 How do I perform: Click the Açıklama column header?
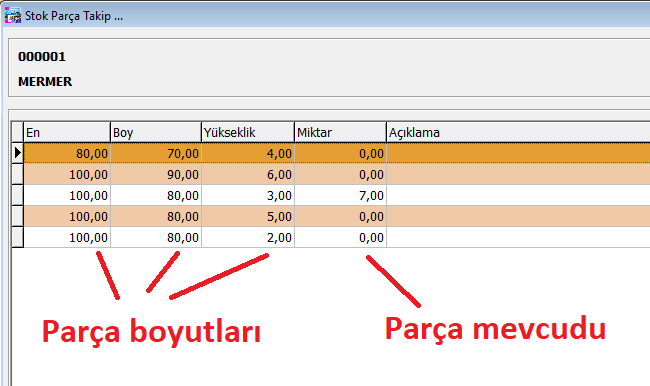(x=518, y=133)
